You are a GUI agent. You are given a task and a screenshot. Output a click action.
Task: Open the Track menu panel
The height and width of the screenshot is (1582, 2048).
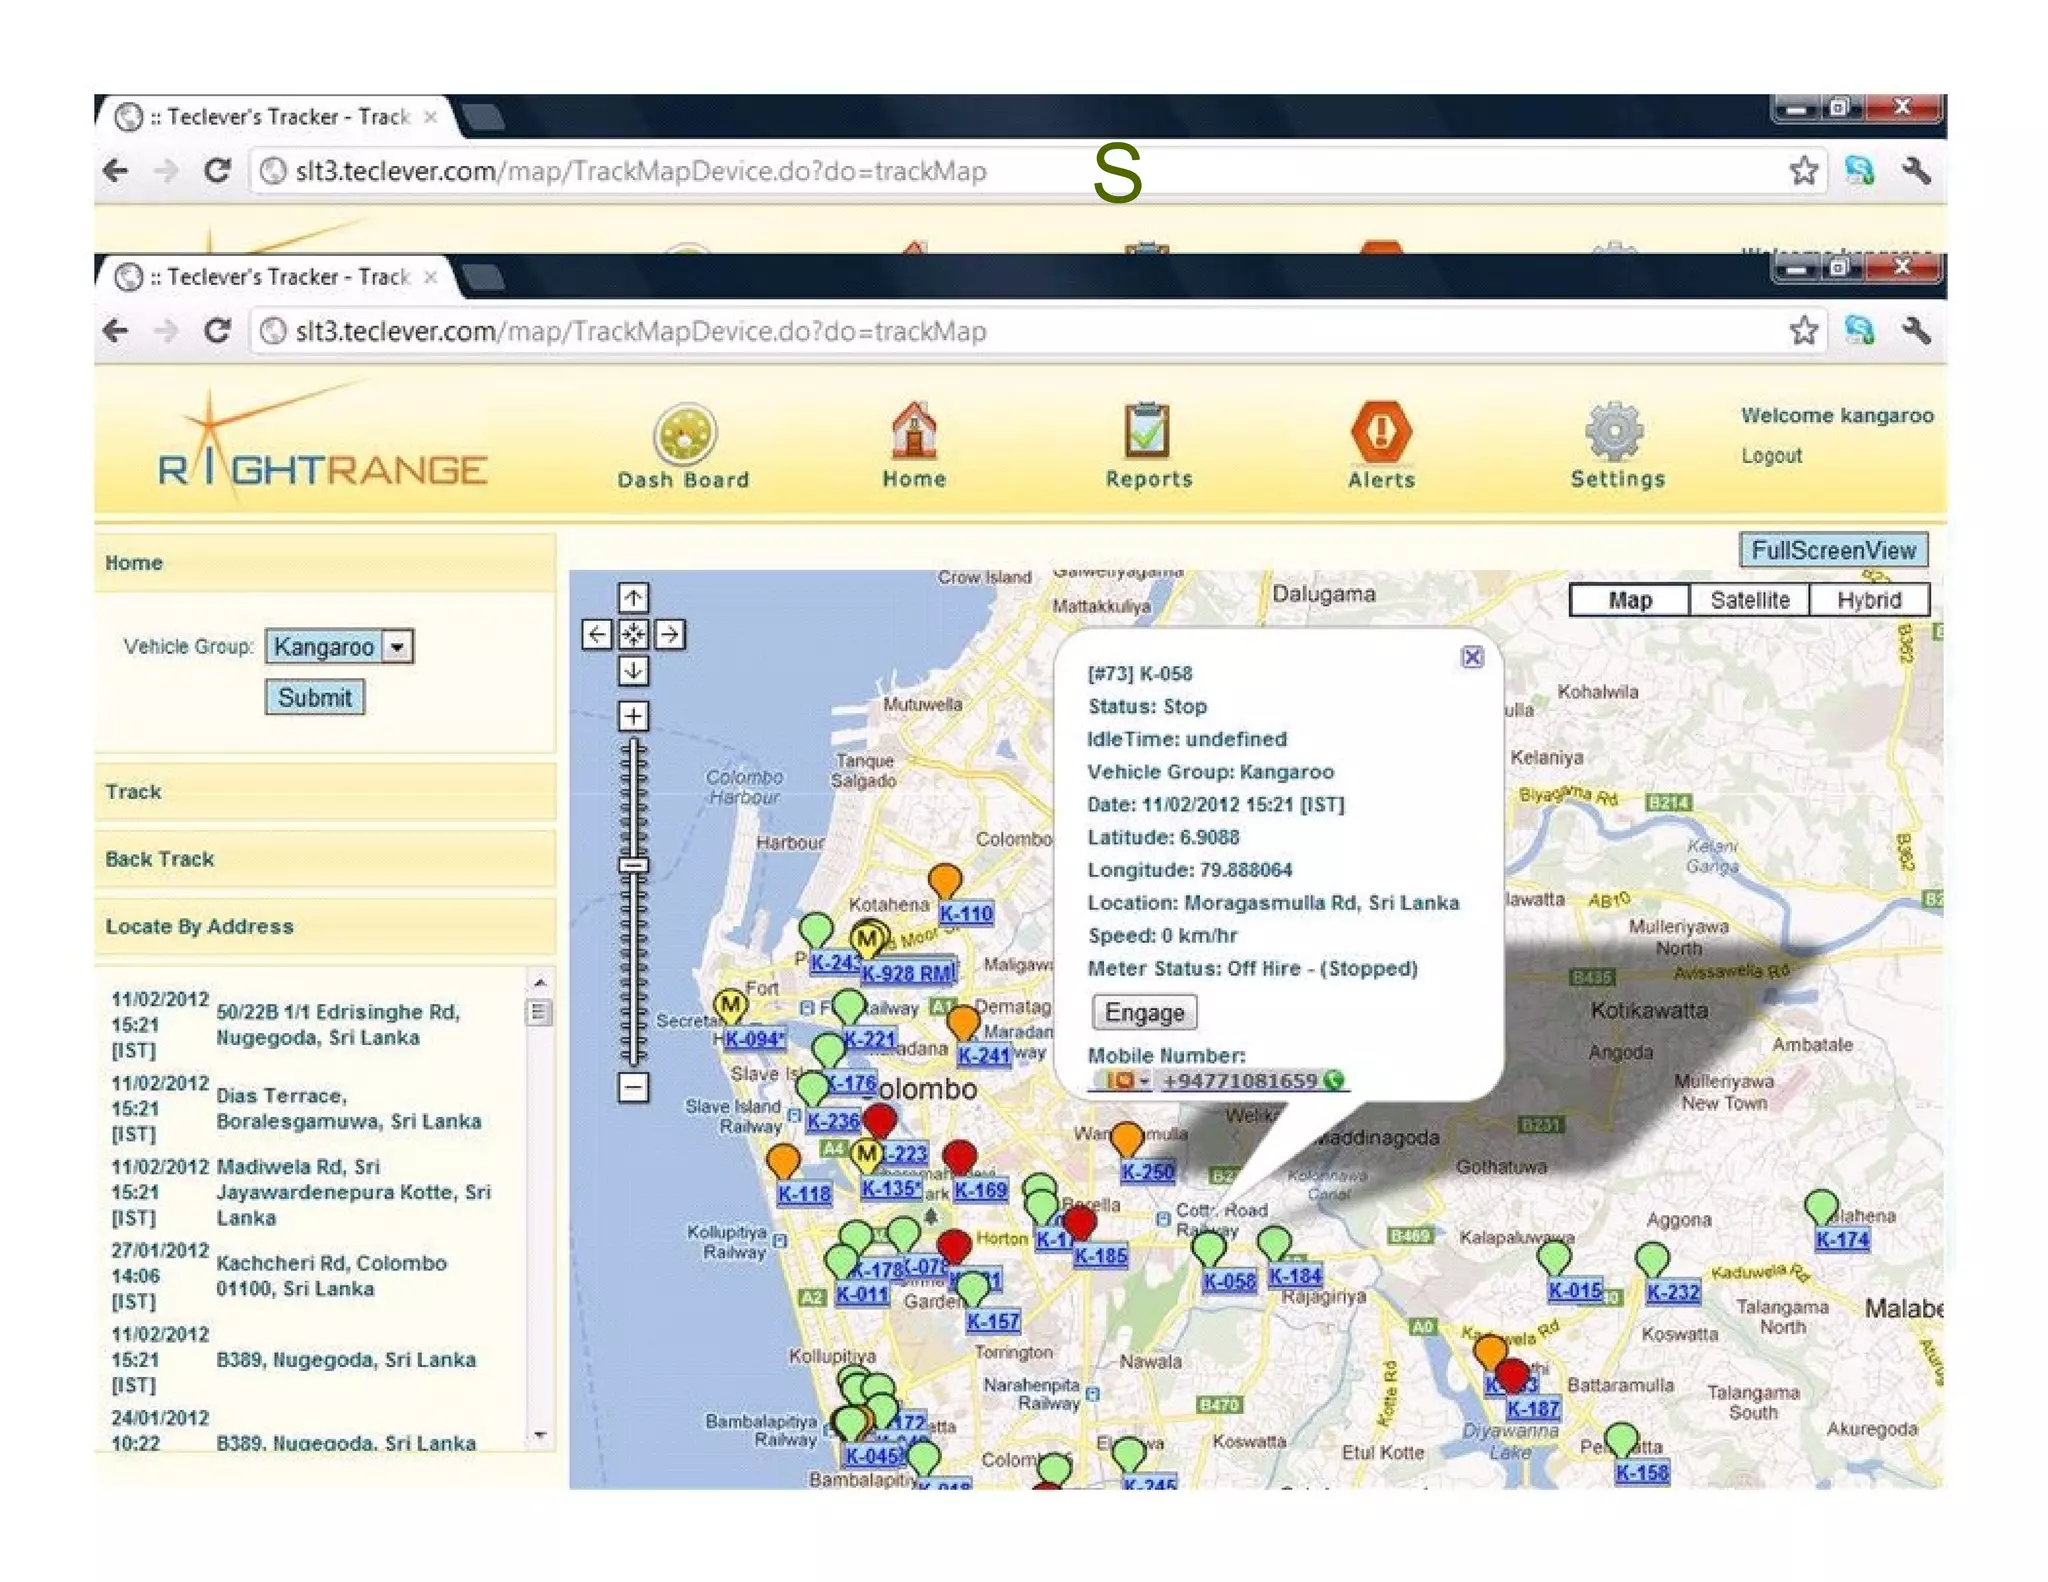[x=133, y=791]
